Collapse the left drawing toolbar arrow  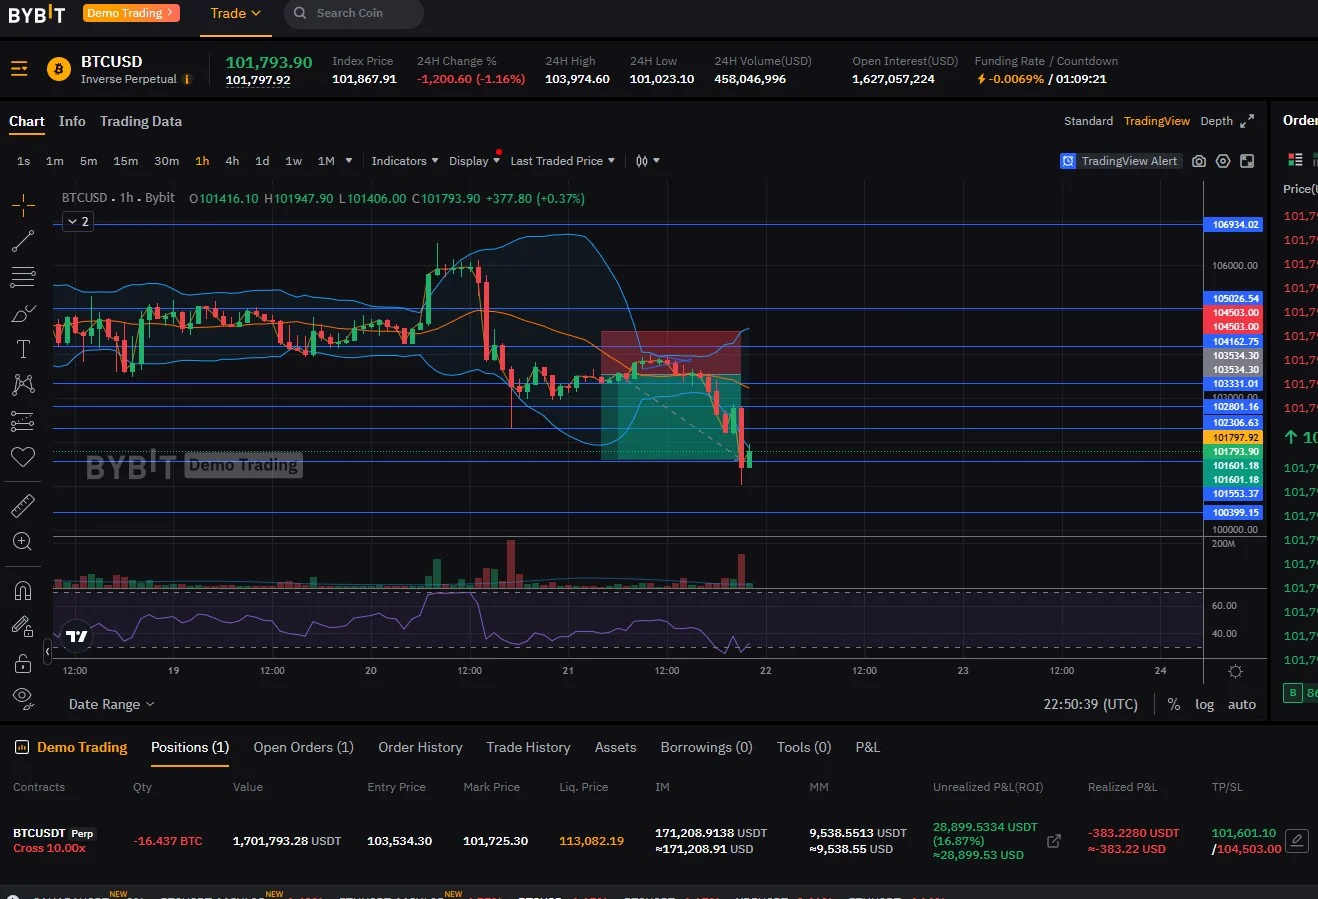pyautogui.click(x=48, y=652)
